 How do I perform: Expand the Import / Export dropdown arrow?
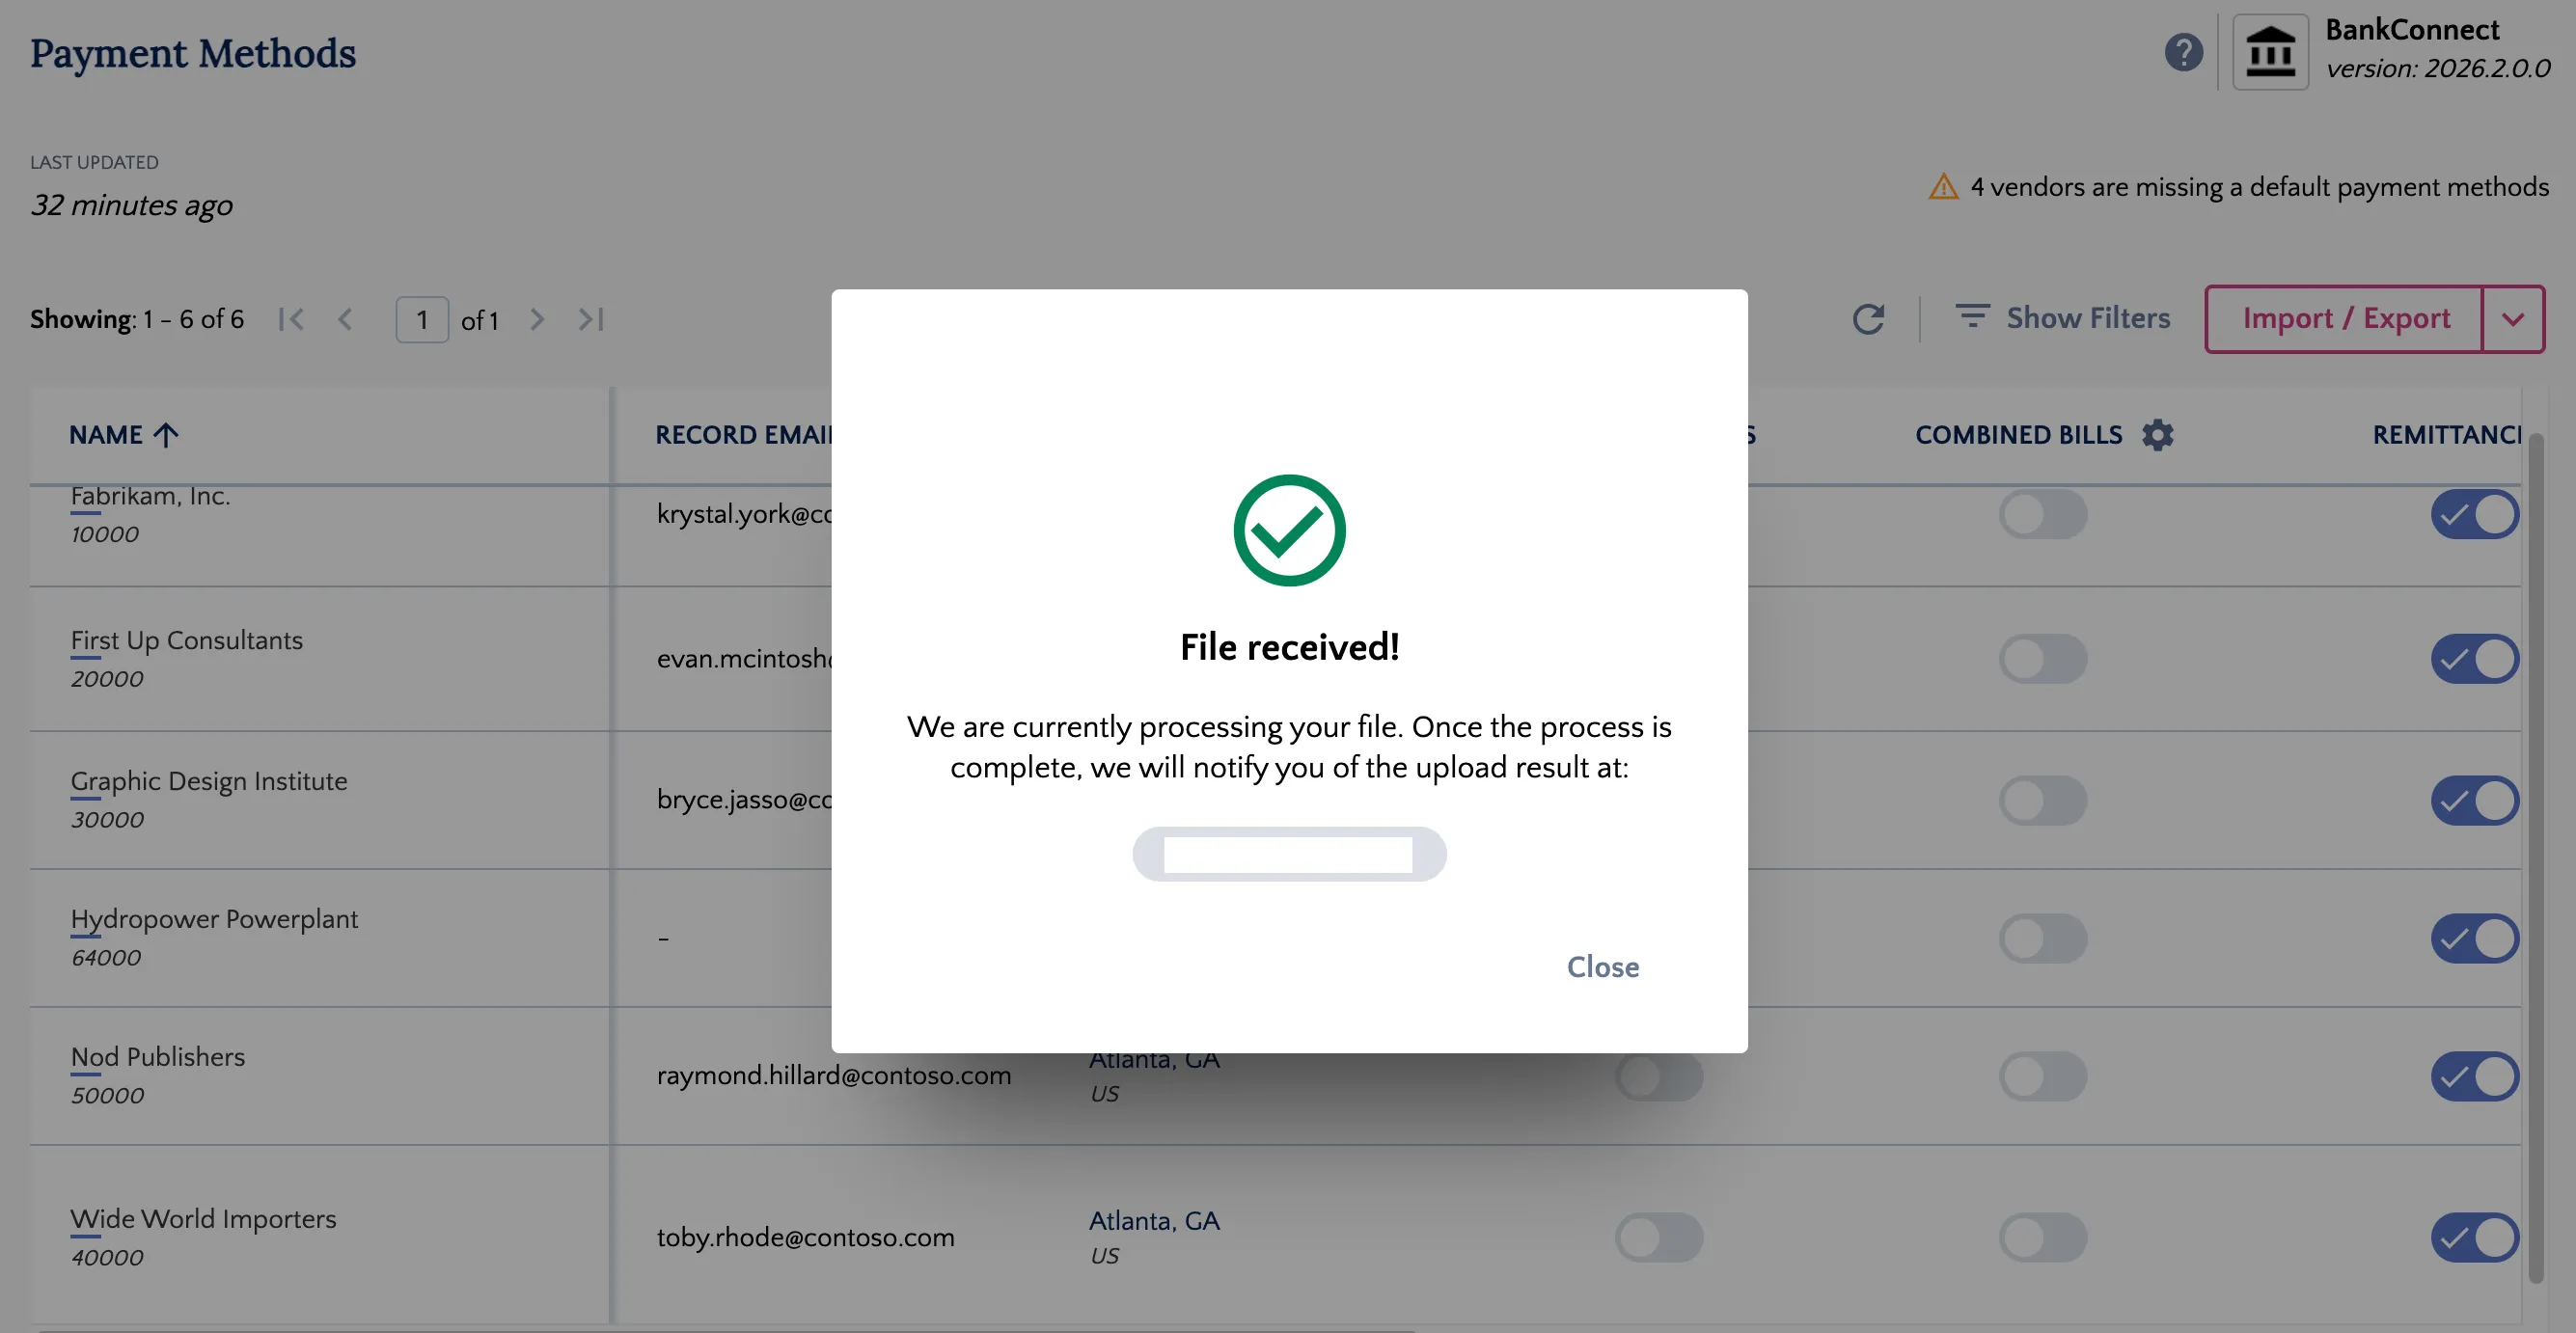(x=2513, y=319)
